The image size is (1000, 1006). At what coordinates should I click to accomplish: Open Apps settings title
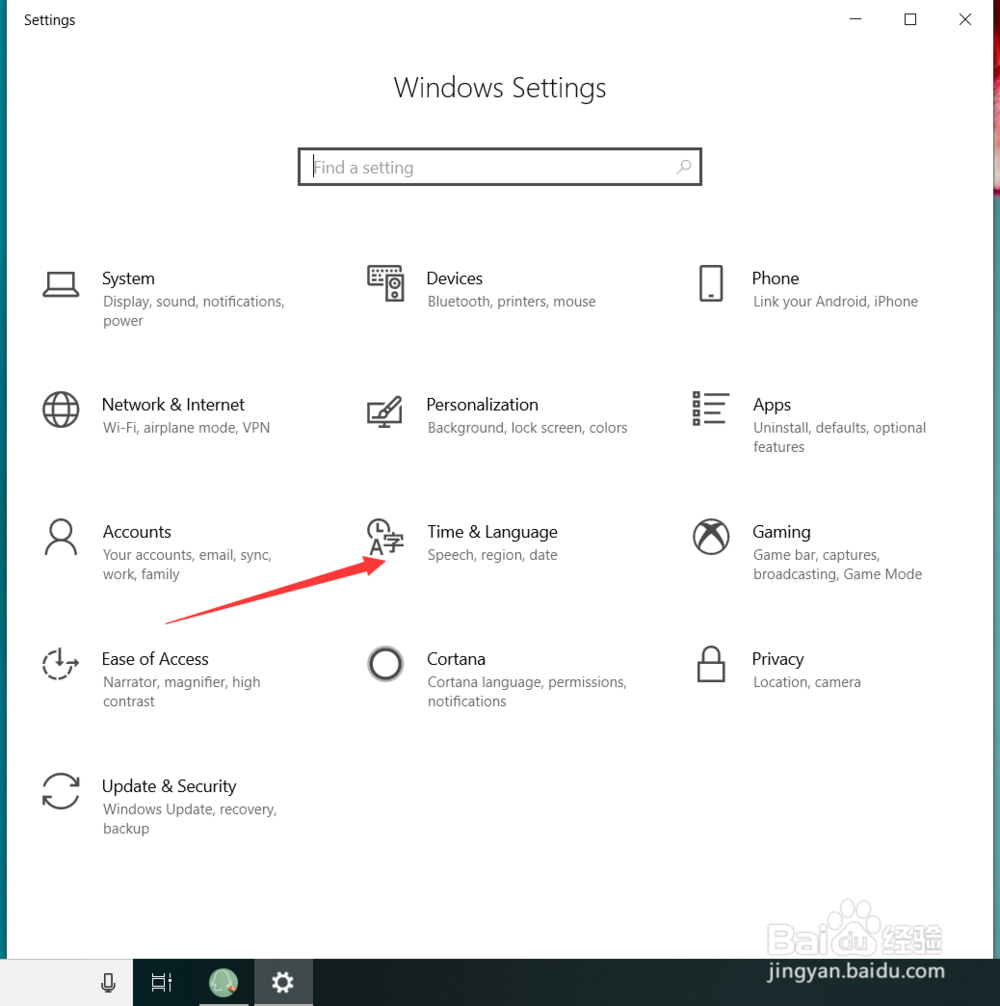point(772,405)
